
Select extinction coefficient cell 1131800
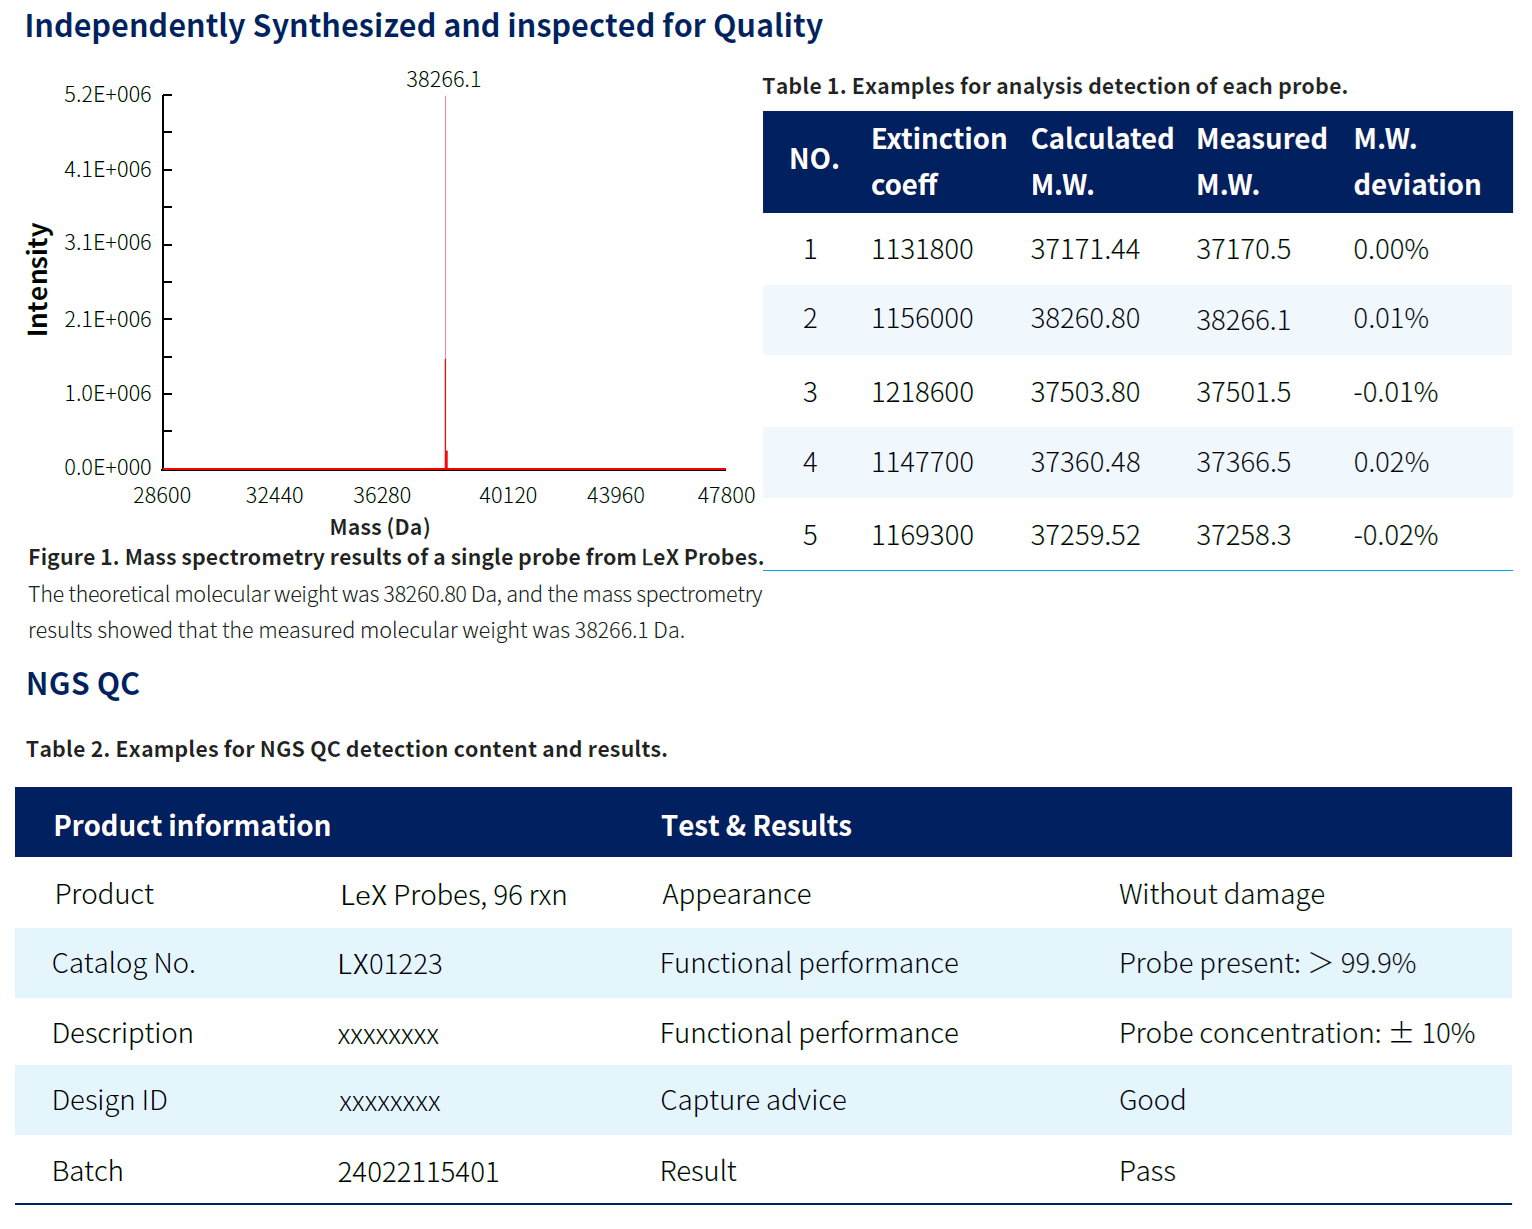[921, 250]
